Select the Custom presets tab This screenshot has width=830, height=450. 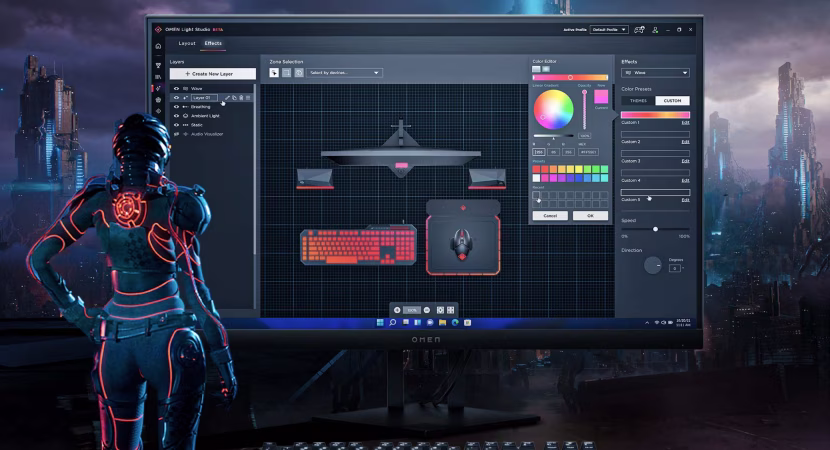[672, 101]
